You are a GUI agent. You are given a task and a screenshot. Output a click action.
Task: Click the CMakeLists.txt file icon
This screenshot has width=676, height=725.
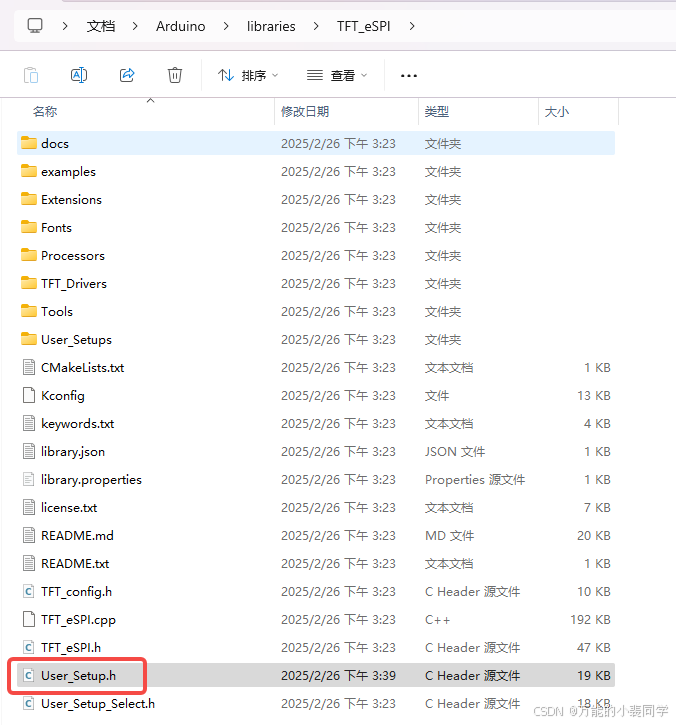[29, 367]
